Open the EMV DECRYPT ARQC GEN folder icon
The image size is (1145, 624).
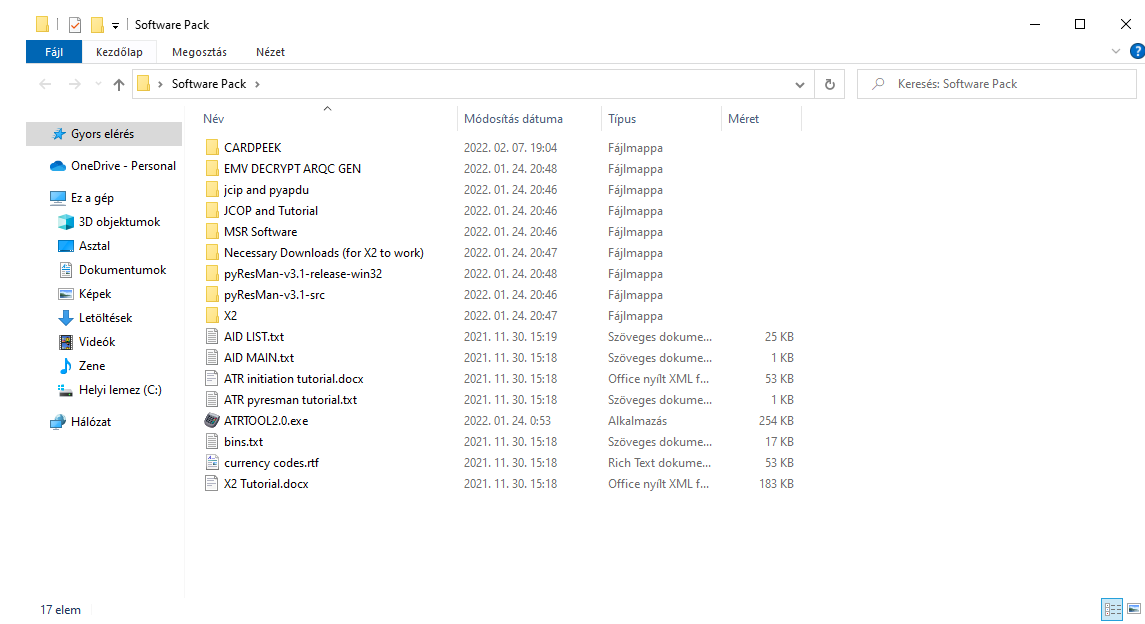(212, 169)
